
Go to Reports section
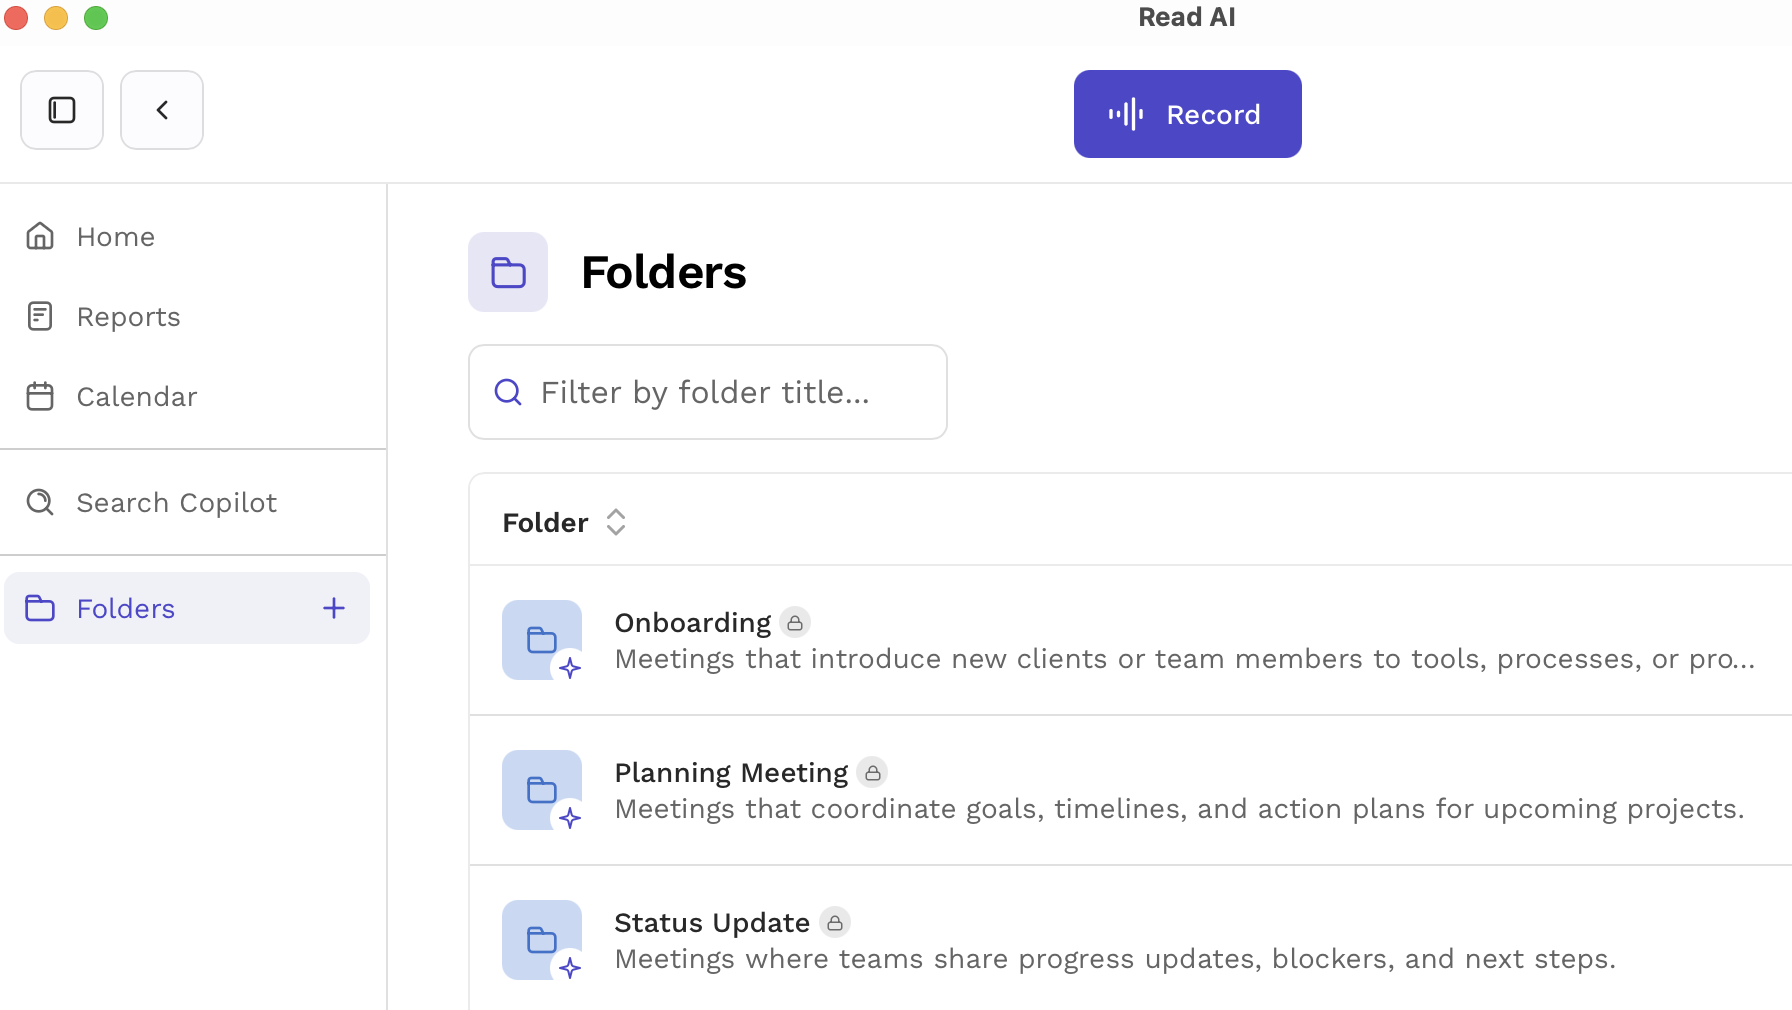(x=128, y=317)
